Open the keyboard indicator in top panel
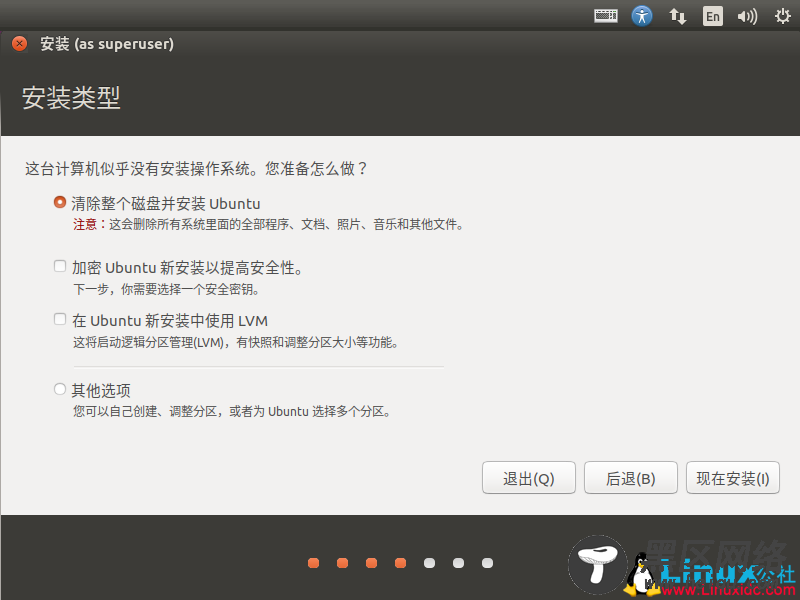This screenshot has height=600, width=800. [606, 16]
